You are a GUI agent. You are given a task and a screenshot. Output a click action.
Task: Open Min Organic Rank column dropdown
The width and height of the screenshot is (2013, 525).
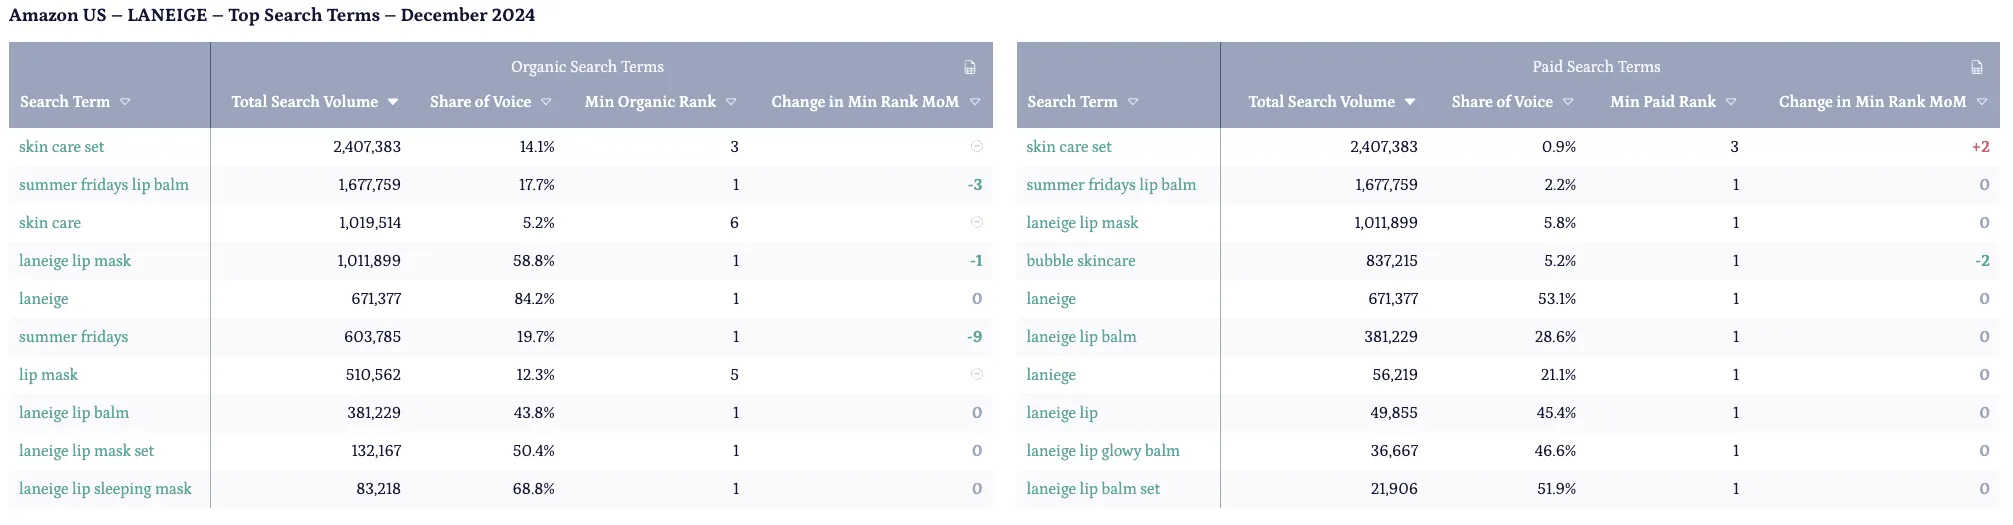click(731, 102)
